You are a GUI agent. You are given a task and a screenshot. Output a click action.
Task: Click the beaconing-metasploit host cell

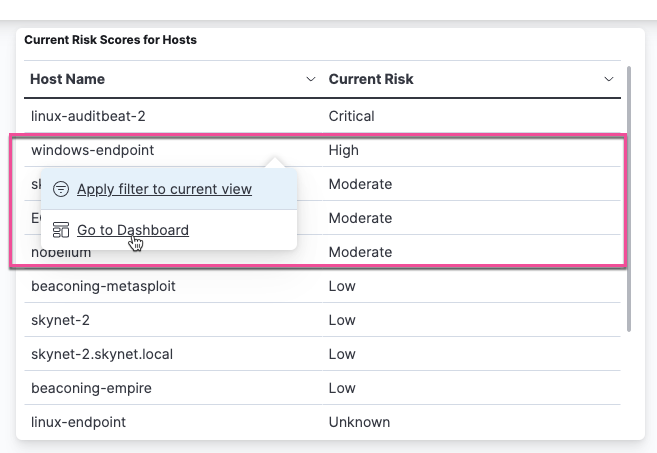pos(104,286)
